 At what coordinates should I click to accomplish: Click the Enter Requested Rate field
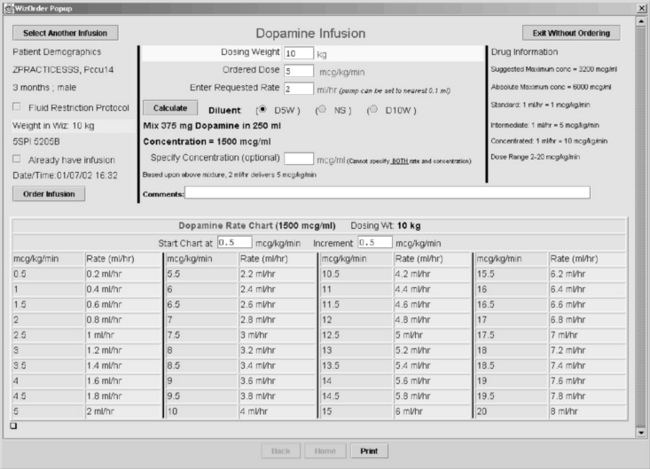tap(298, 89)
